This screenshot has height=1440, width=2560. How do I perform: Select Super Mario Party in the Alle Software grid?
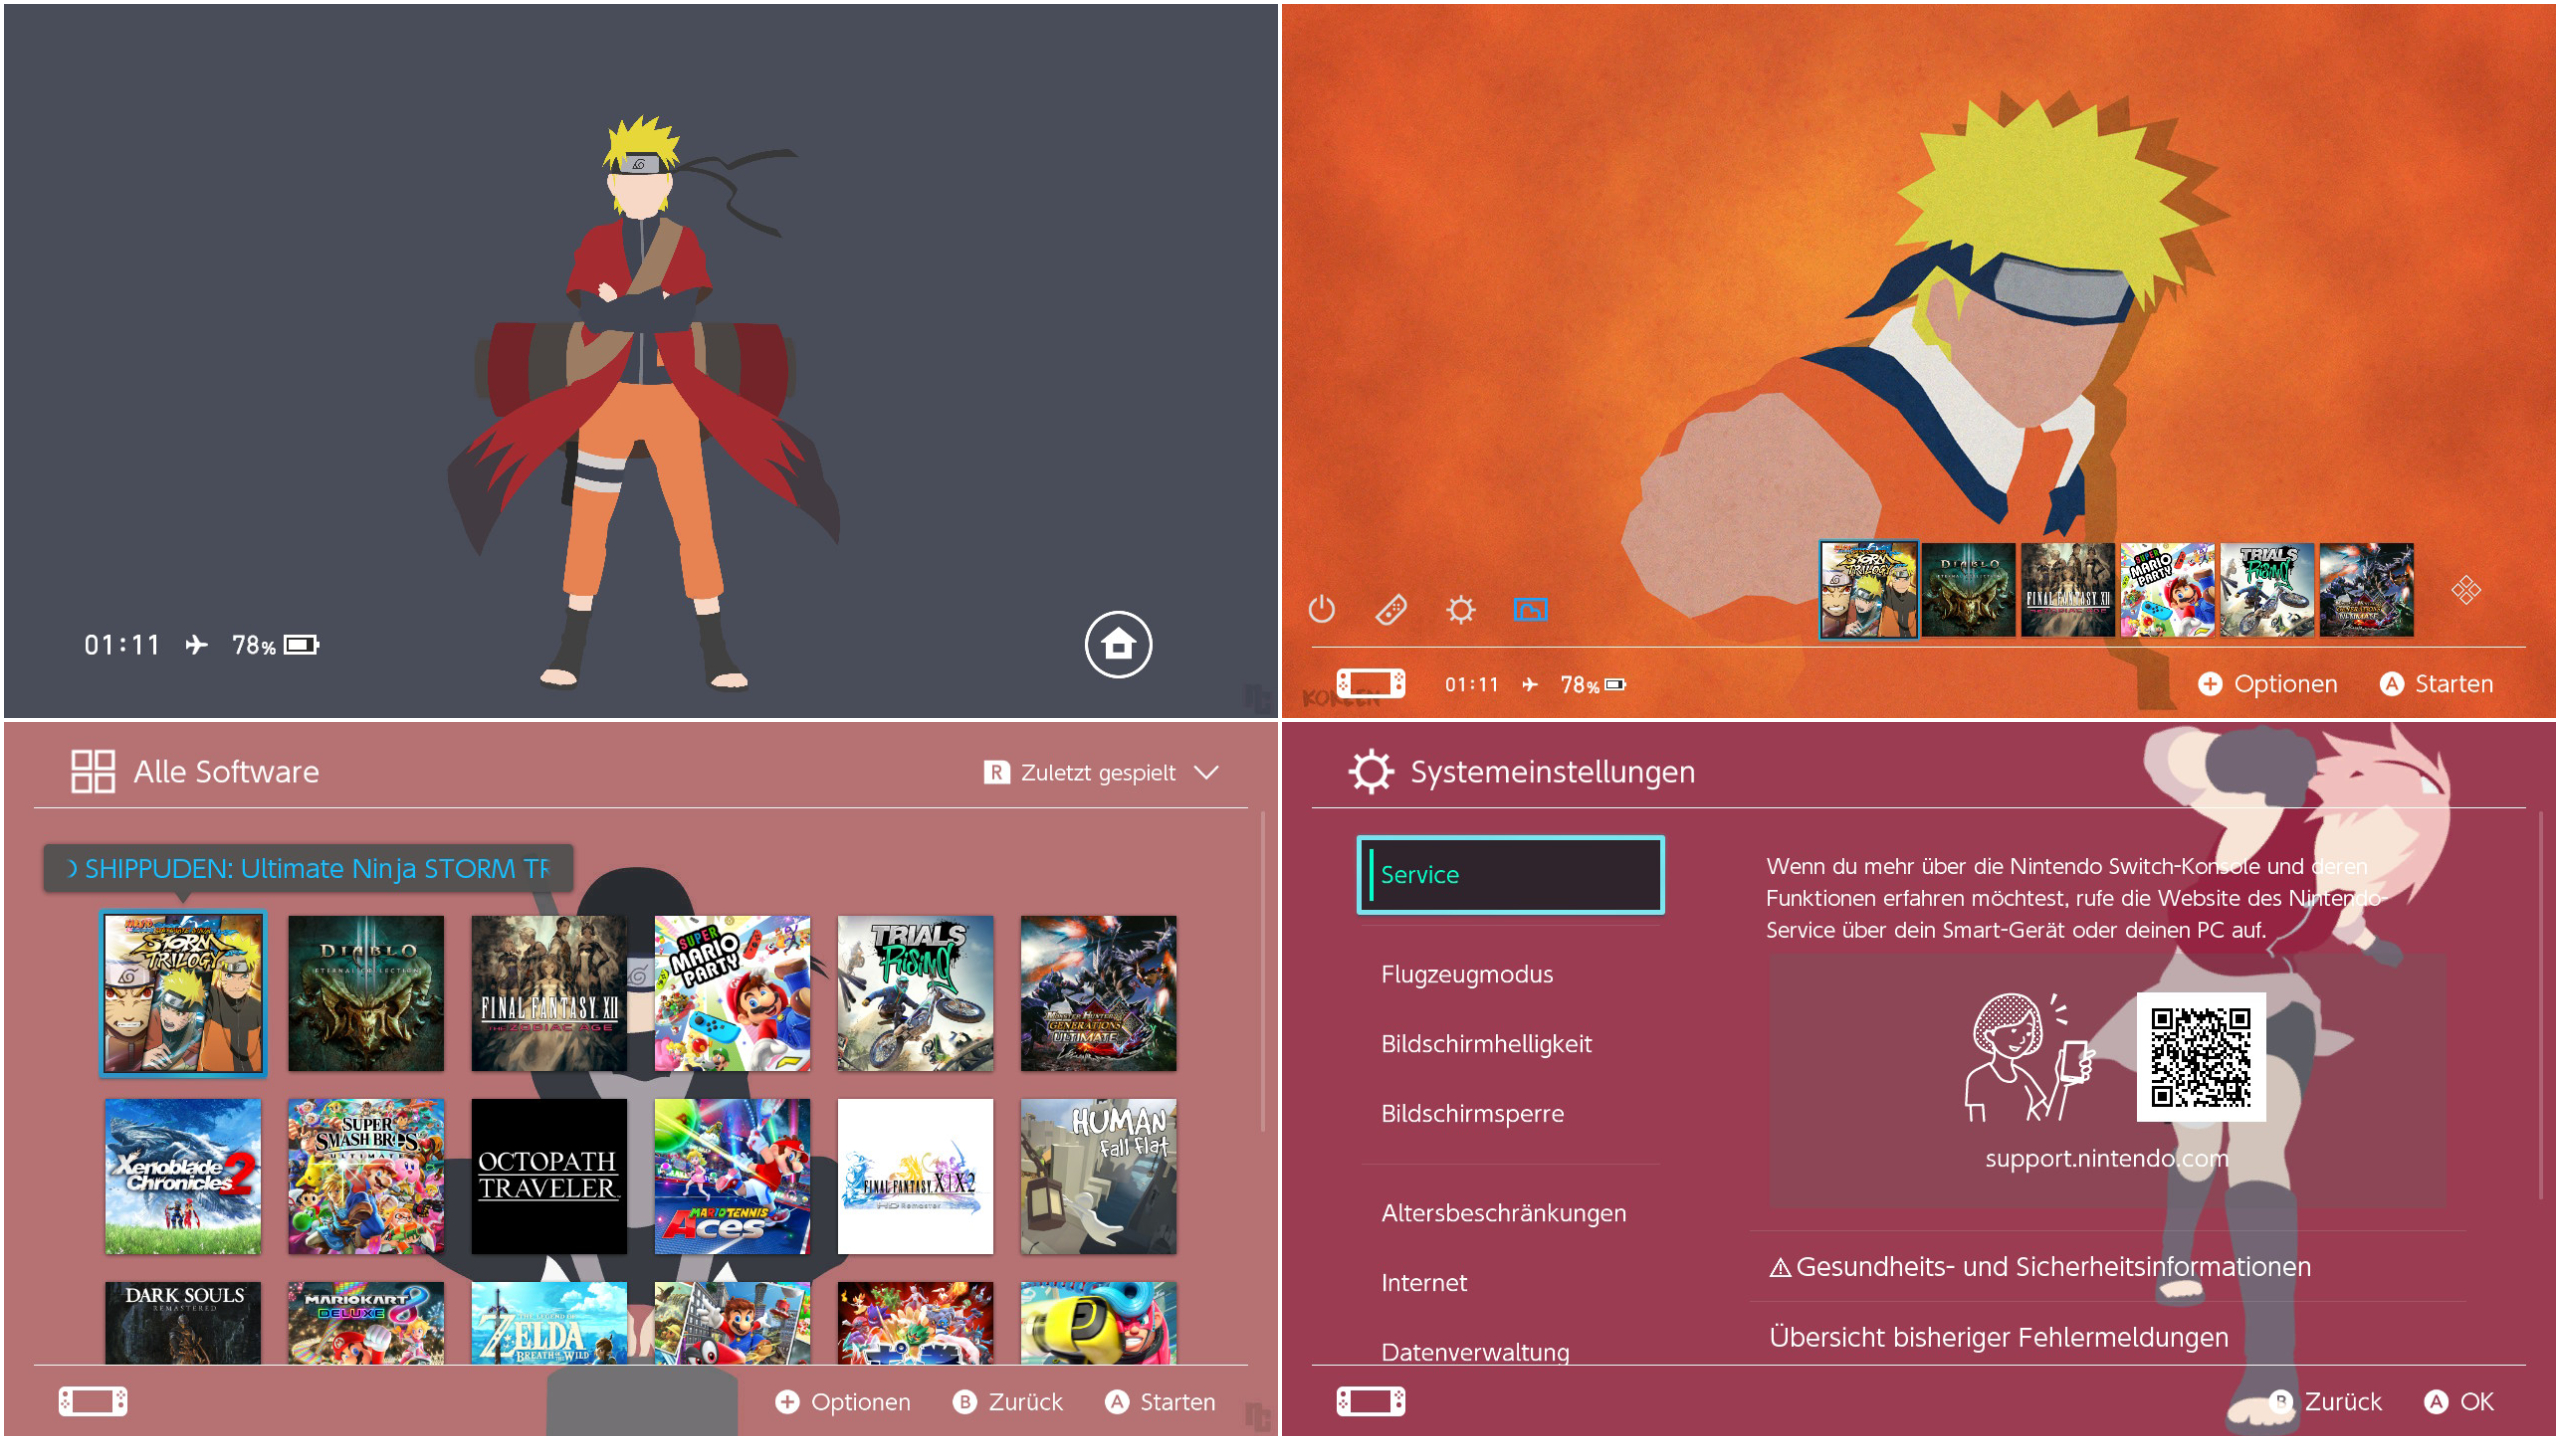click(732, 993)
